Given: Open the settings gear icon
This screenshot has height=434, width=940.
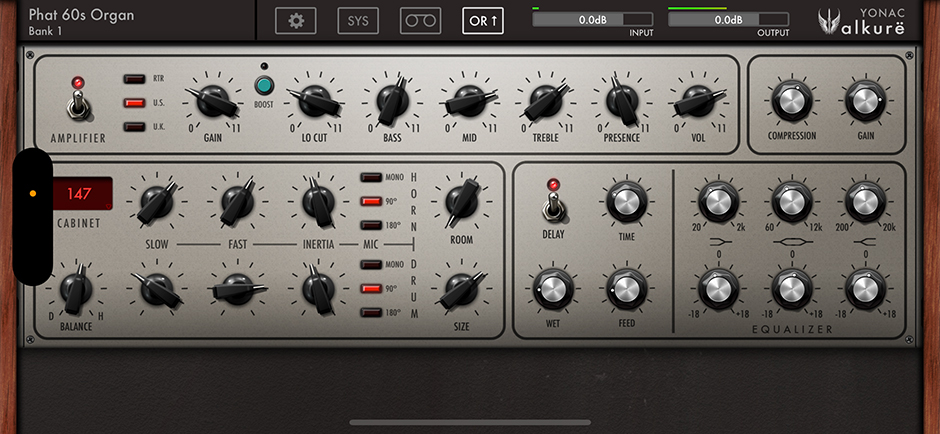Looking at the screenshot, I should 296,21.
